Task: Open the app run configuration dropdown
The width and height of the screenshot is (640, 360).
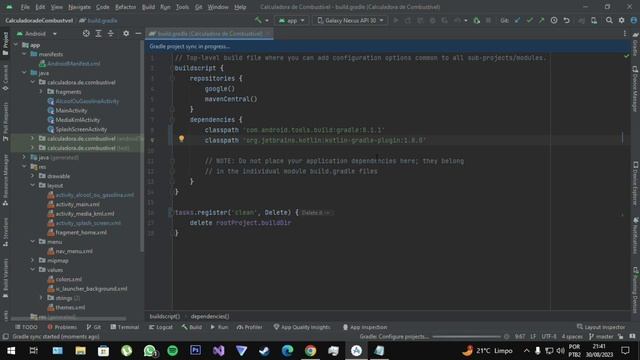Action: pos(291,20)
